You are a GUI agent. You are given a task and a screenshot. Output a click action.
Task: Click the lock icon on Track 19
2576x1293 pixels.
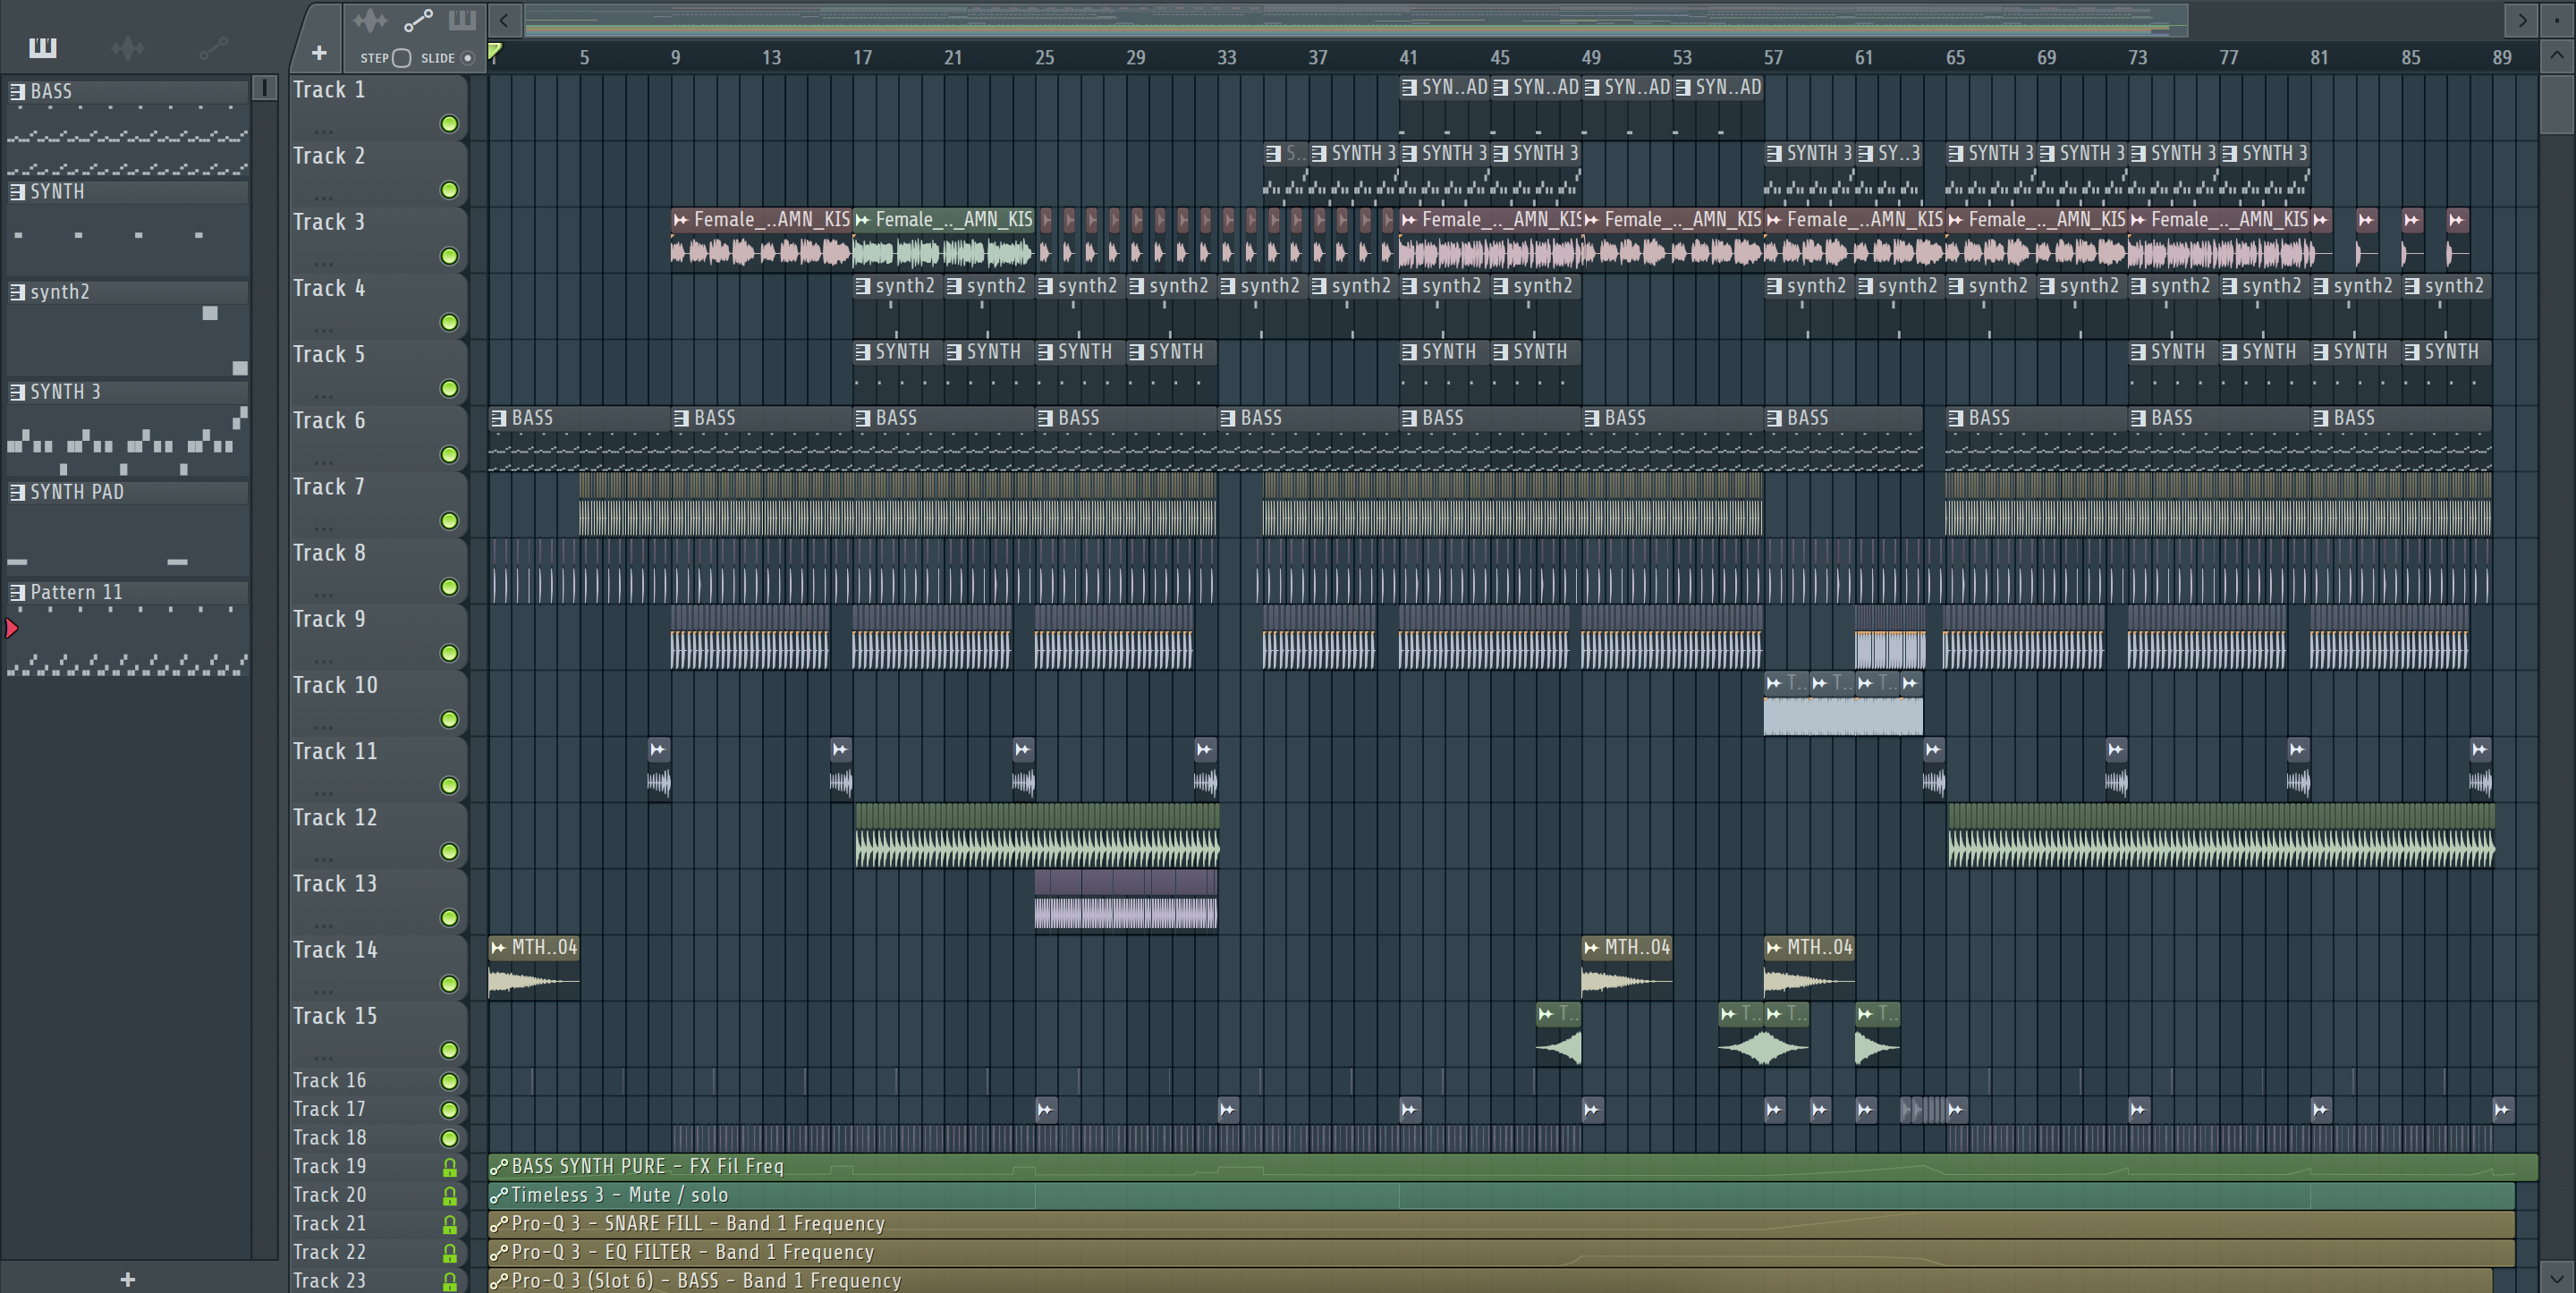tap(450, 1167)
